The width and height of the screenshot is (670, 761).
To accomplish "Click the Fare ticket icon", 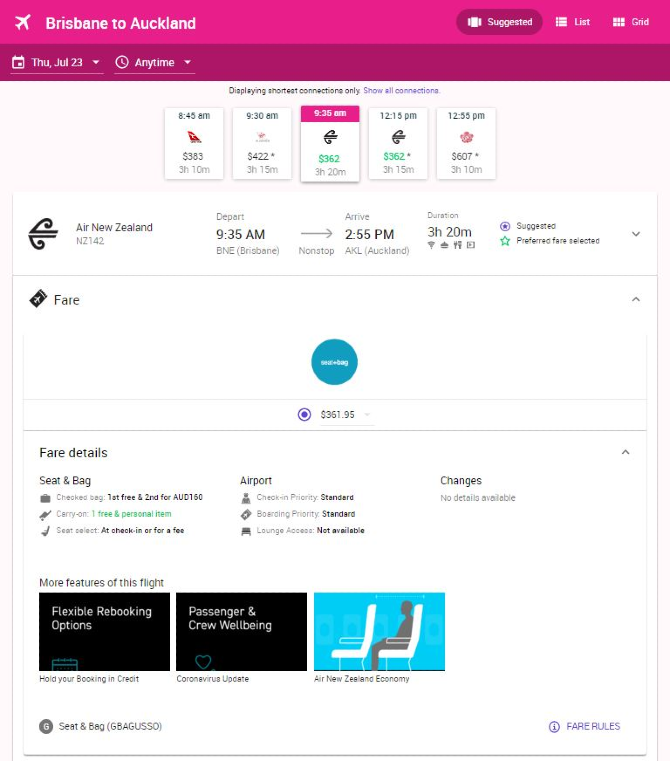I will click(x=38, y=299).
